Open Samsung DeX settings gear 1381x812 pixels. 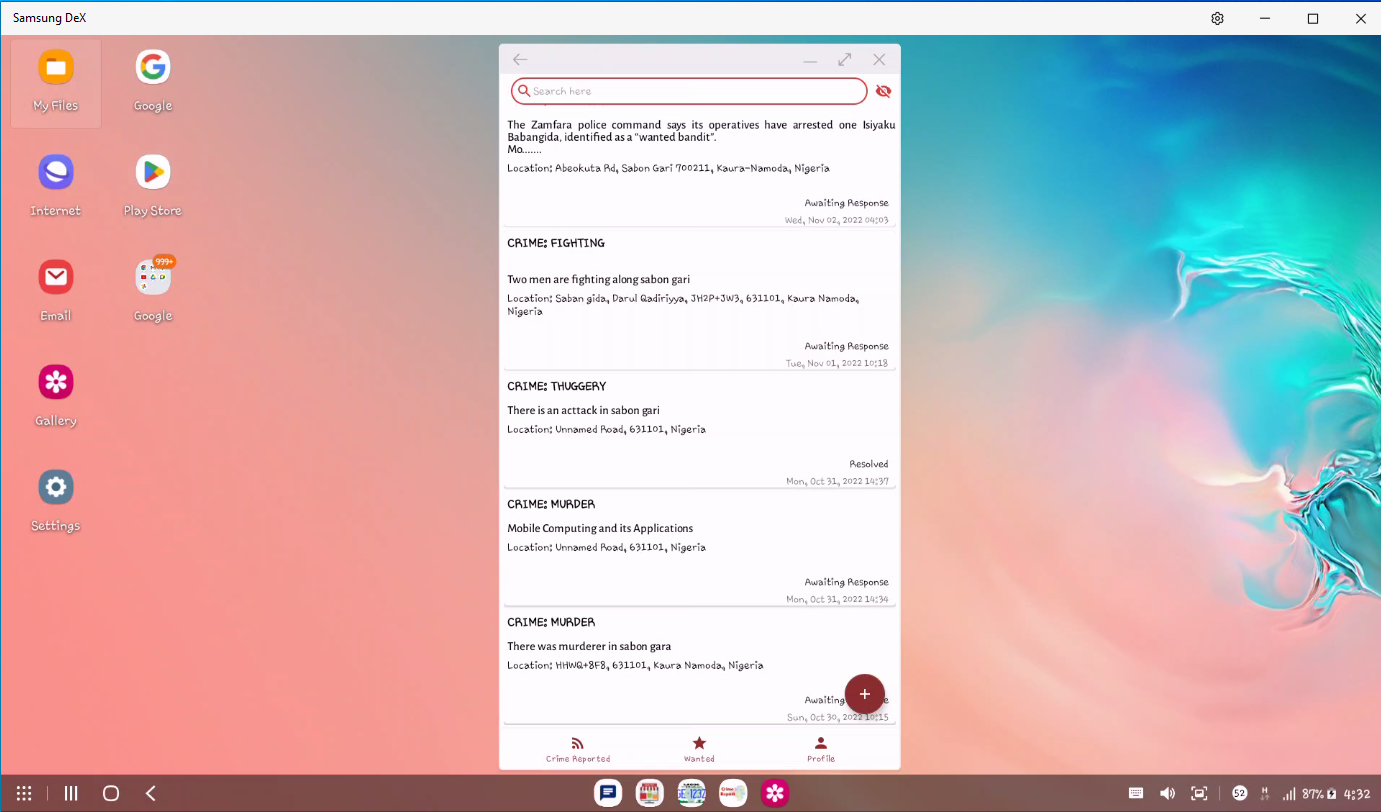(x=1217, y=18)
